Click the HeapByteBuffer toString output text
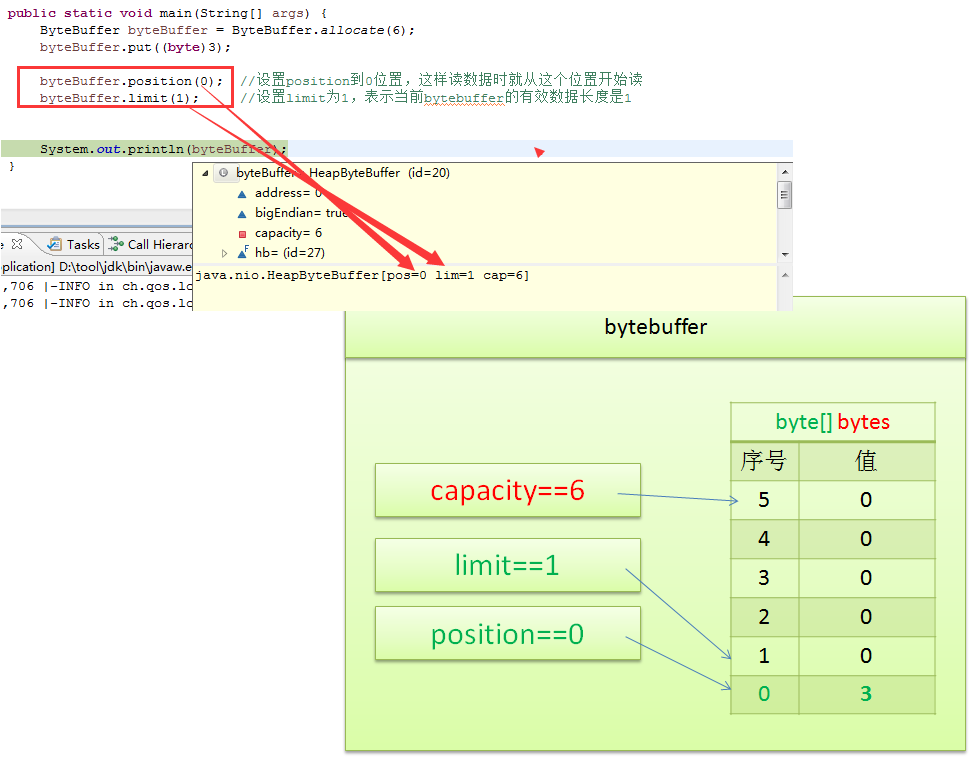The image size is (972, 759). tap(362, 275)
